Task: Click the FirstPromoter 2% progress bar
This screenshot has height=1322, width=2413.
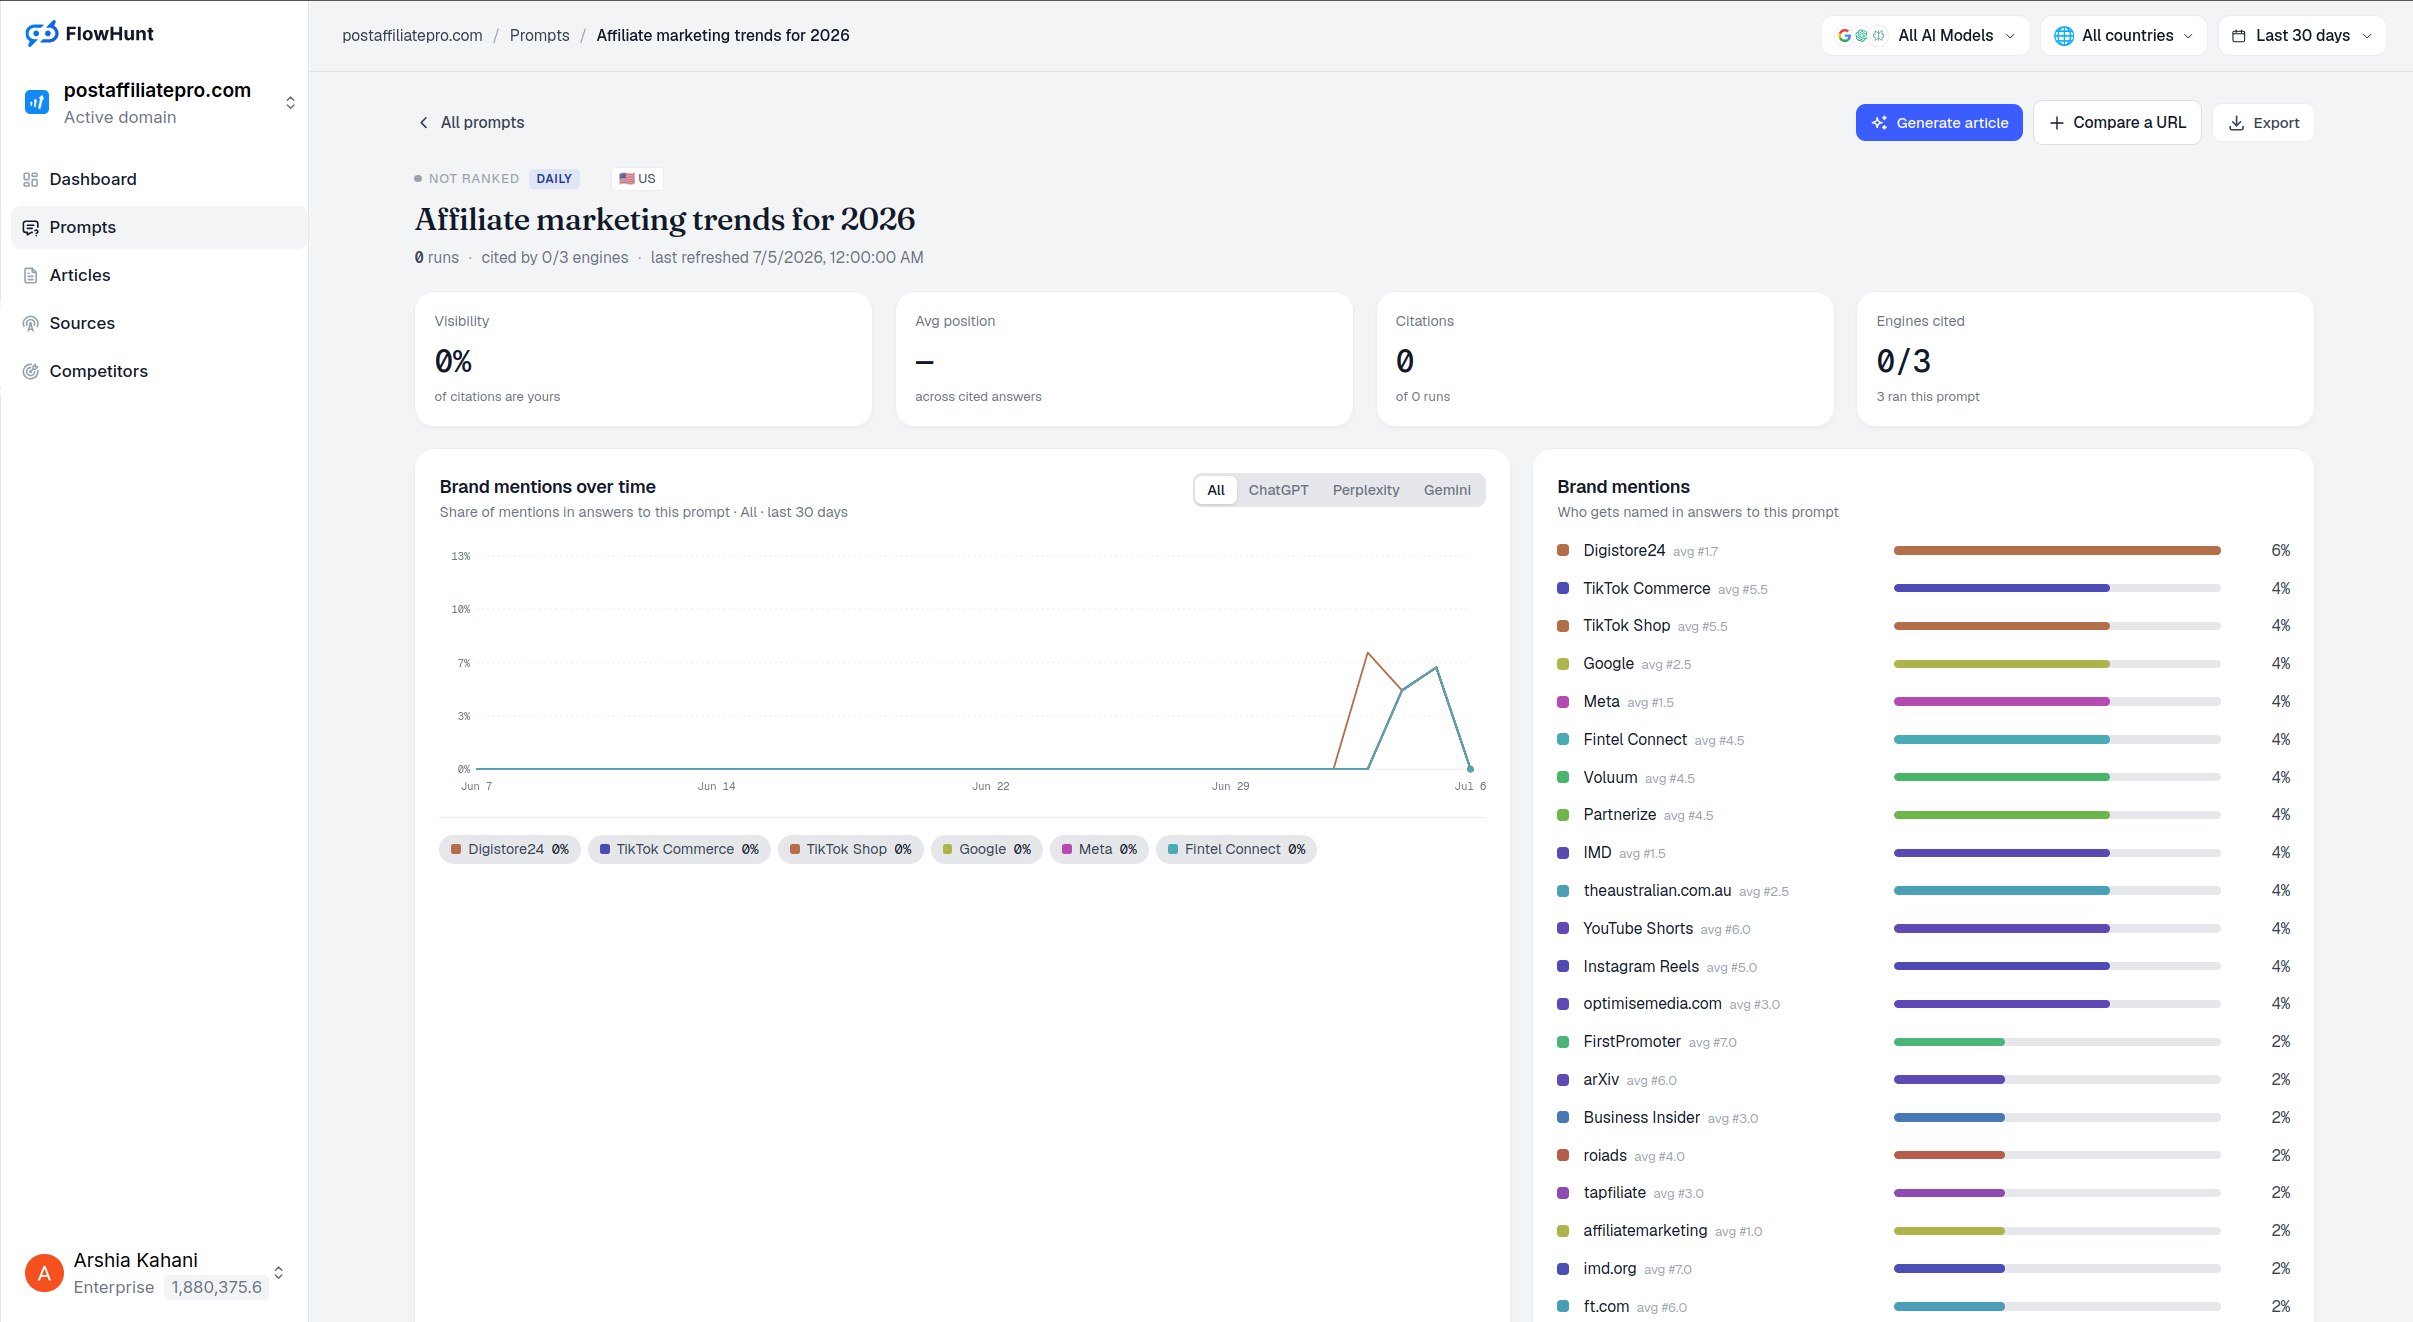Action: point(2057,1041)
